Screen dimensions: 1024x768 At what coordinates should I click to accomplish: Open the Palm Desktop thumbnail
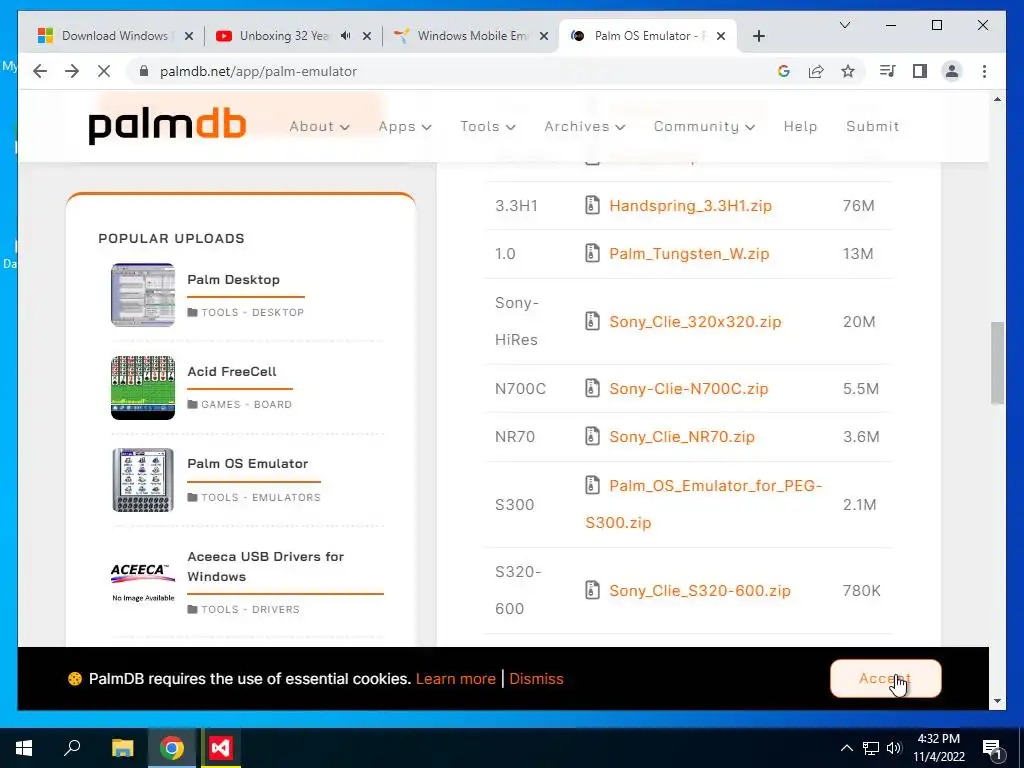tap(143, 295)
